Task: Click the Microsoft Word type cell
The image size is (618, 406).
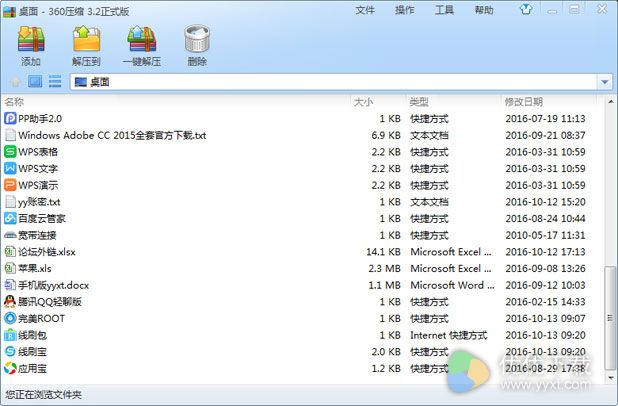Action: [452, 285]
